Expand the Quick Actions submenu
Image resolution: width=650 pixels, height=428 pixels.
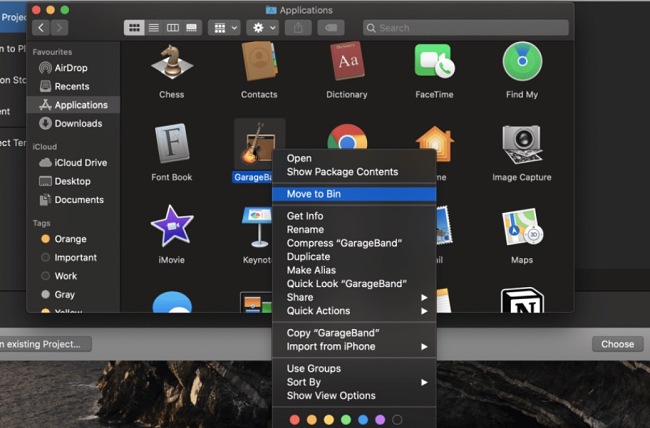coord(354,311)
